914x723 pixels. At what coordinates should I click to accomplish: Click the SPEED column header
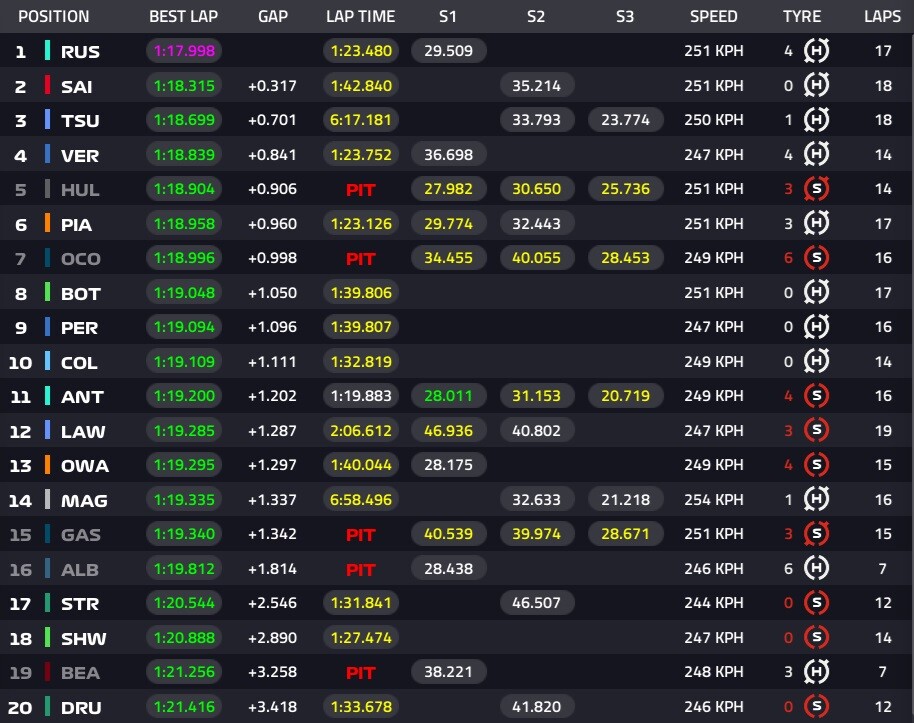[713, 16]
